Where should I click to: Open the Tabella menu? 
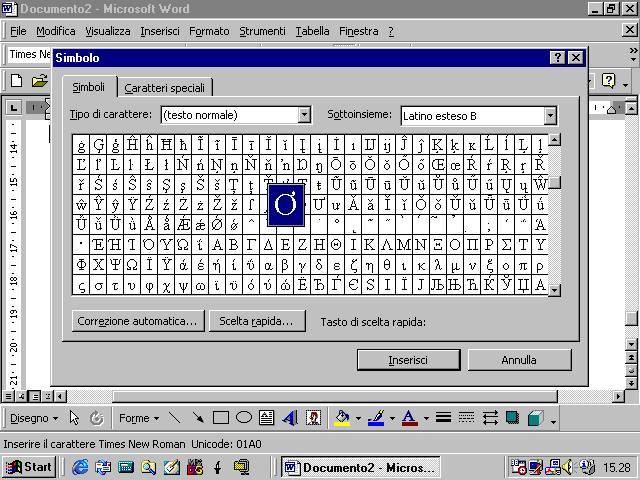313,31
